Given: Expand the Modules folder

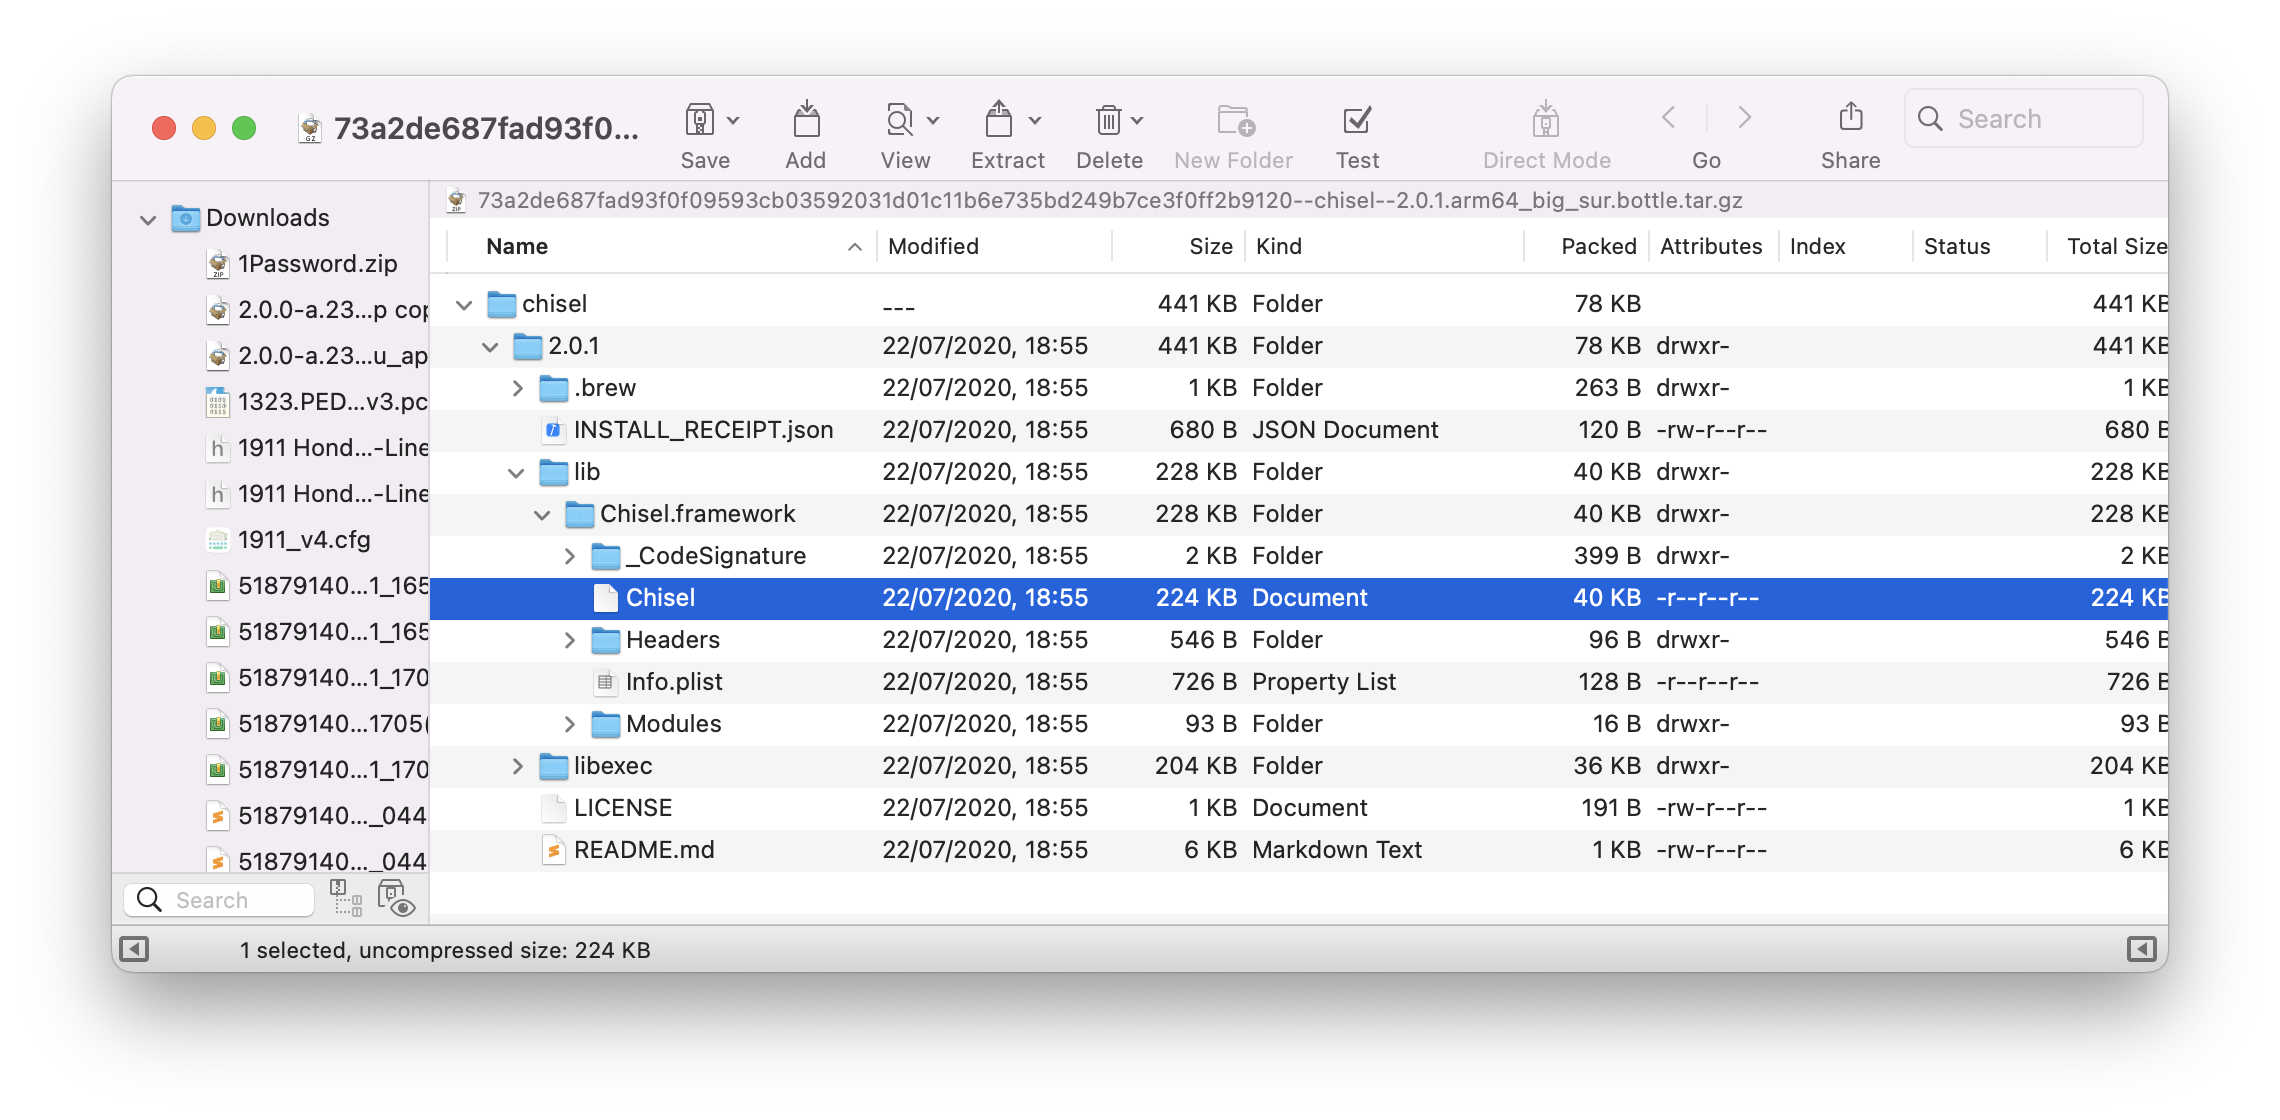Looking at the screenshot, I should click(x=569, y=724).
